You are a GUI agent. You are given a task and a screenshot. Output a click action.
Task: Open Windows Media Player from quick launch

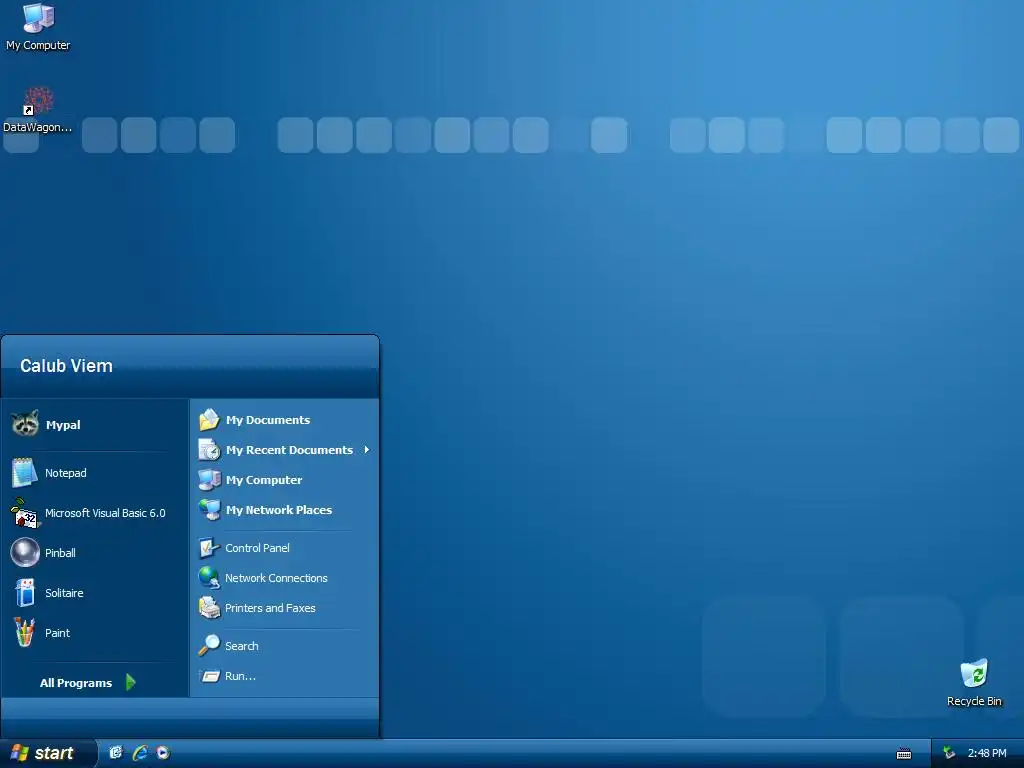[163, 753]
